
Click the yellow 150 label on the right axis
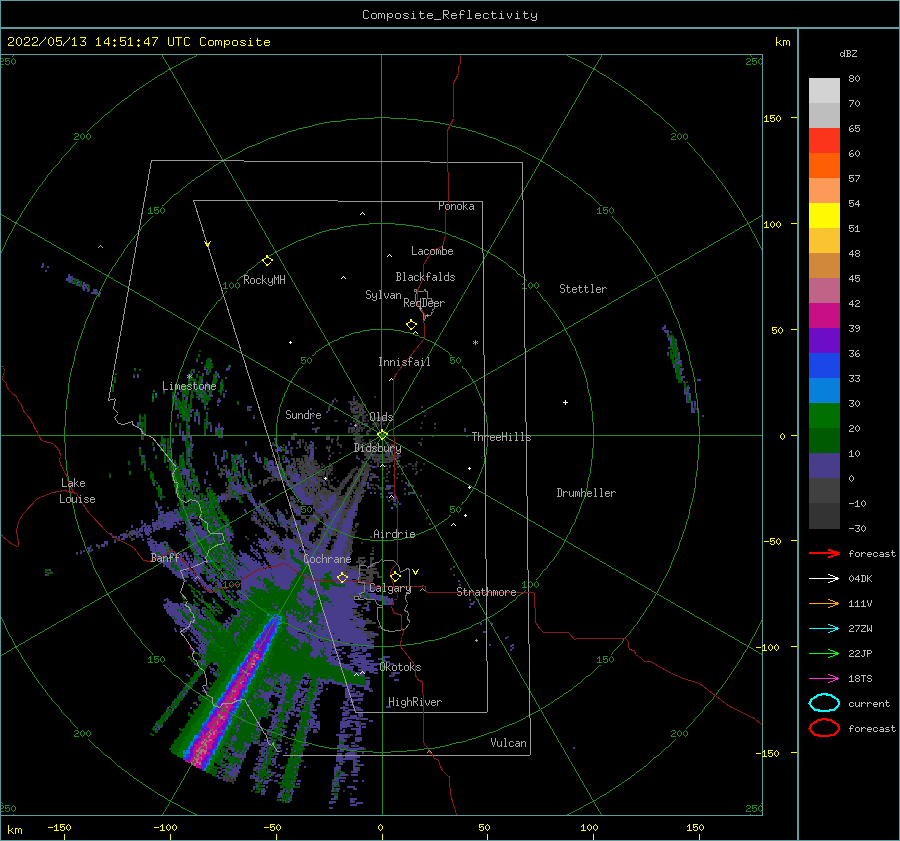[772, 118]
